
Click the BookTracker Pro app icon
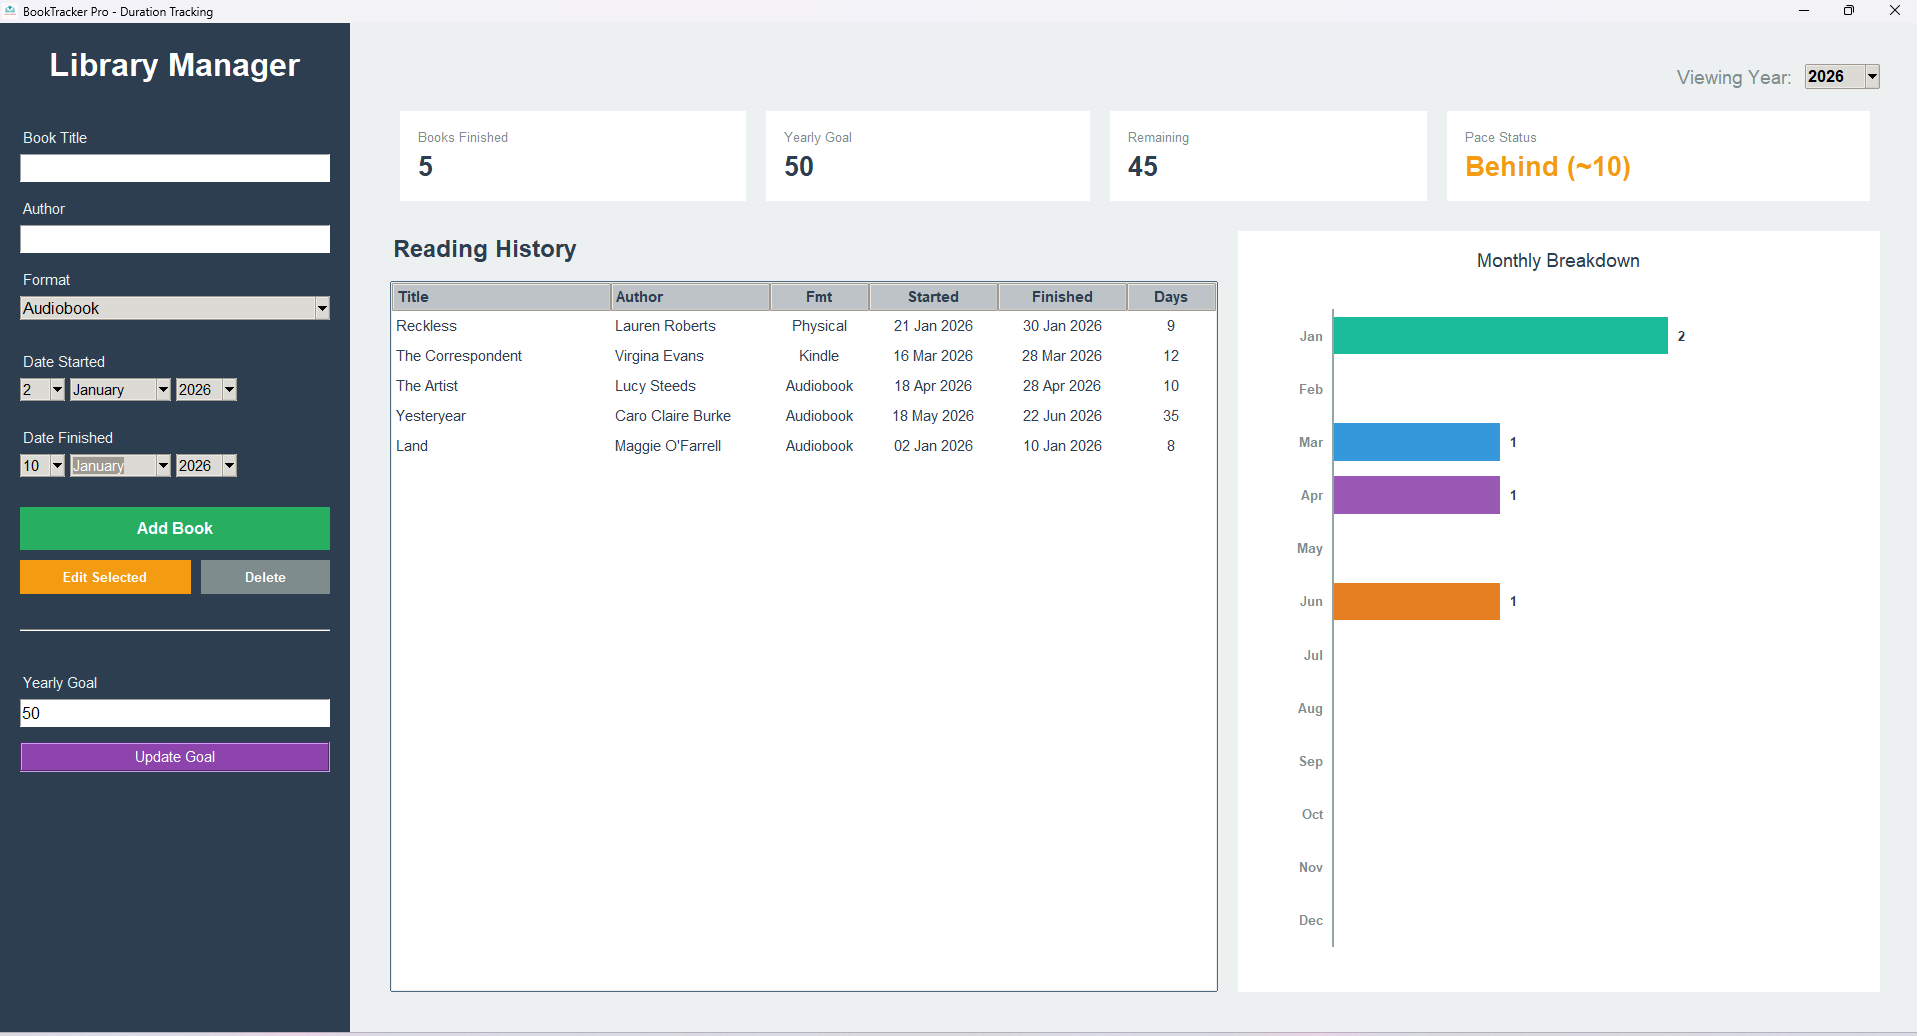[x=10, y=11]
